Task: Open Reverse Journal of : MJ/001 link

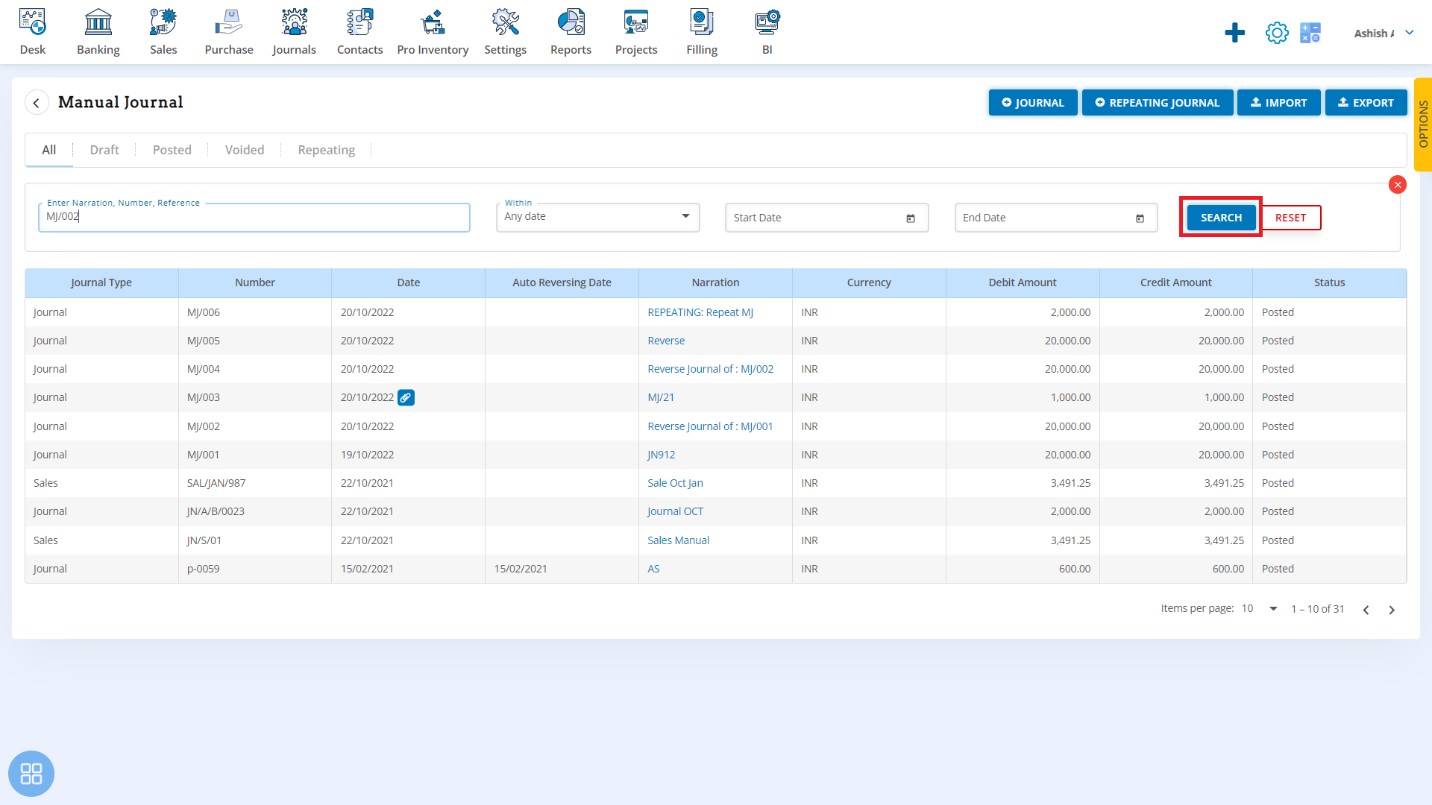Action: (711, 426)
